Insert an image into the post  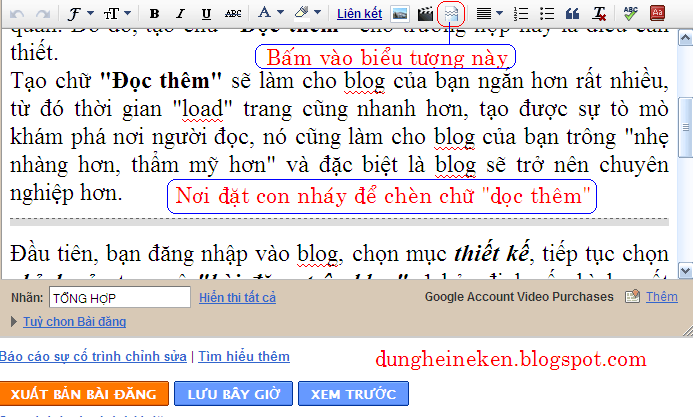[400, 14]
